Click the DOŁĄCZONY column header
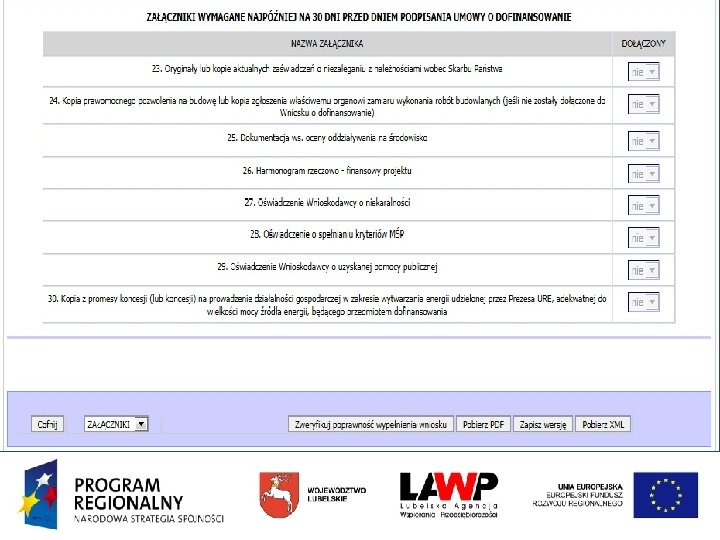 click(643, 44)
